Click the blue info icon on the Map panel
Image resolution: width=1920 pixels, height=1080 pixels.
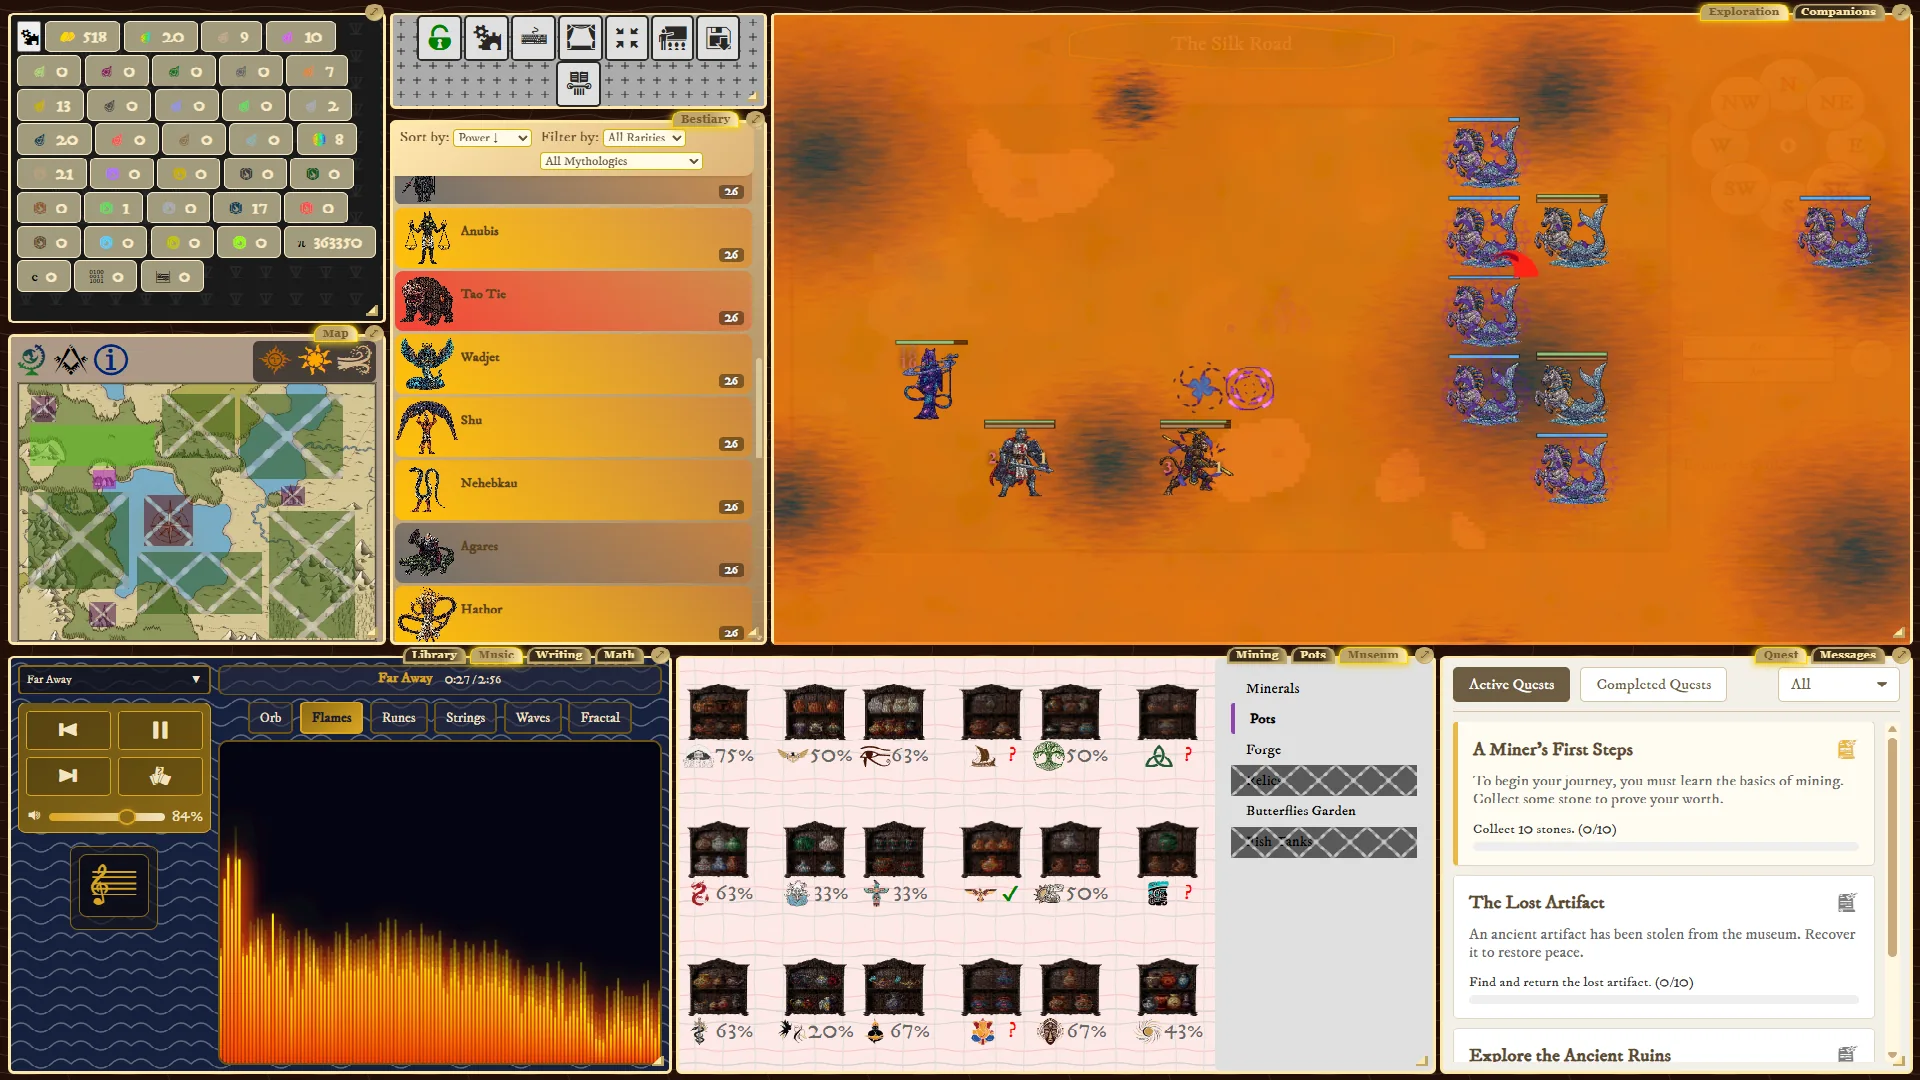tap(111, 361)
